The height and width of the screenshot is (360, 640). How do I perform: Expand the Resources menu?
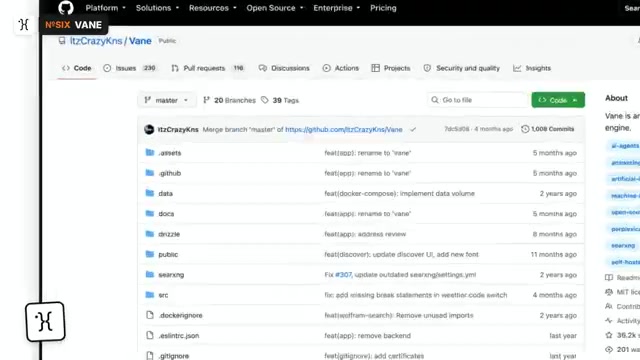coord(212,8)
